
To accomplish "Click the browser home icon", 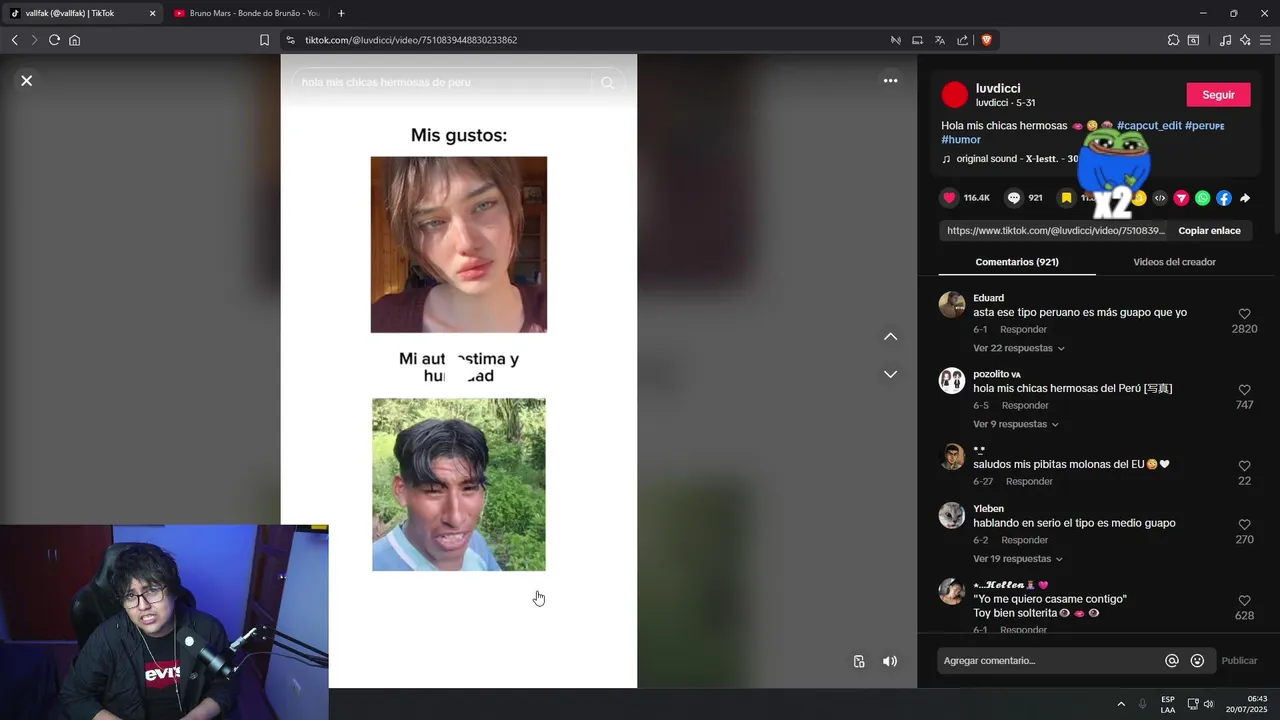I will tap(74, 40).
